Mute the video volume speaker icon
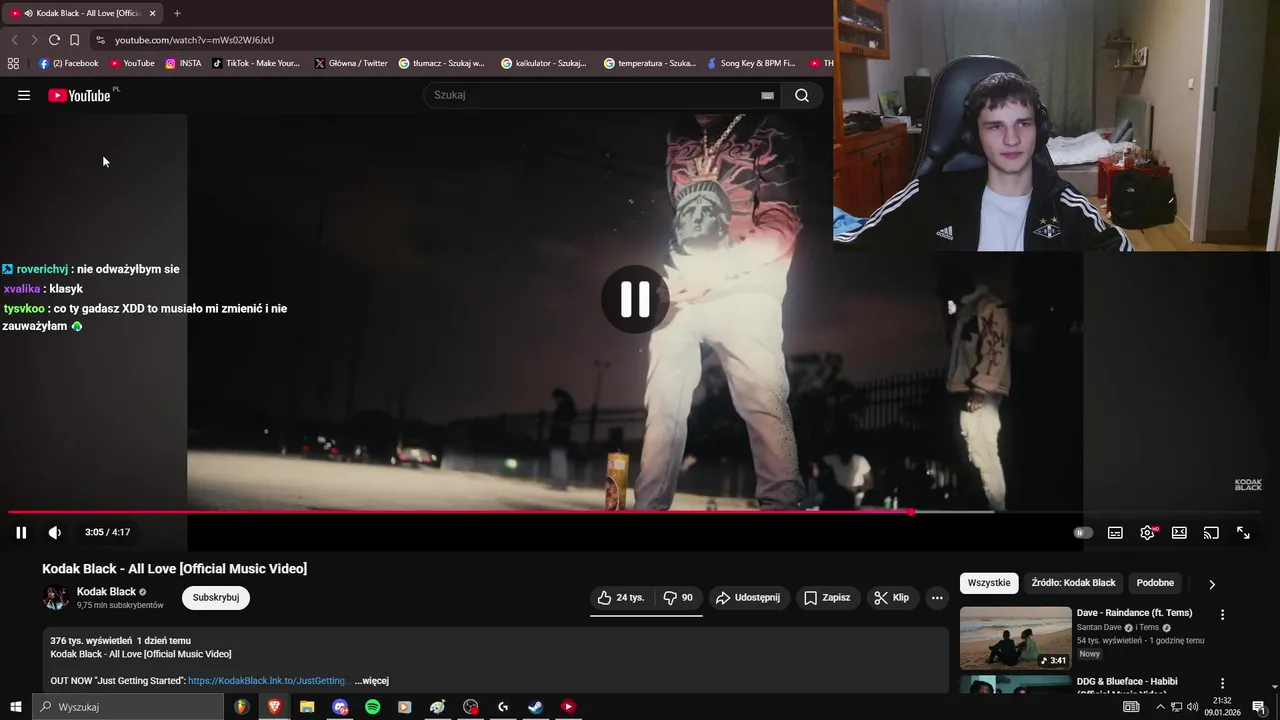The image size is (1280, 720). [x=54, y=532]
